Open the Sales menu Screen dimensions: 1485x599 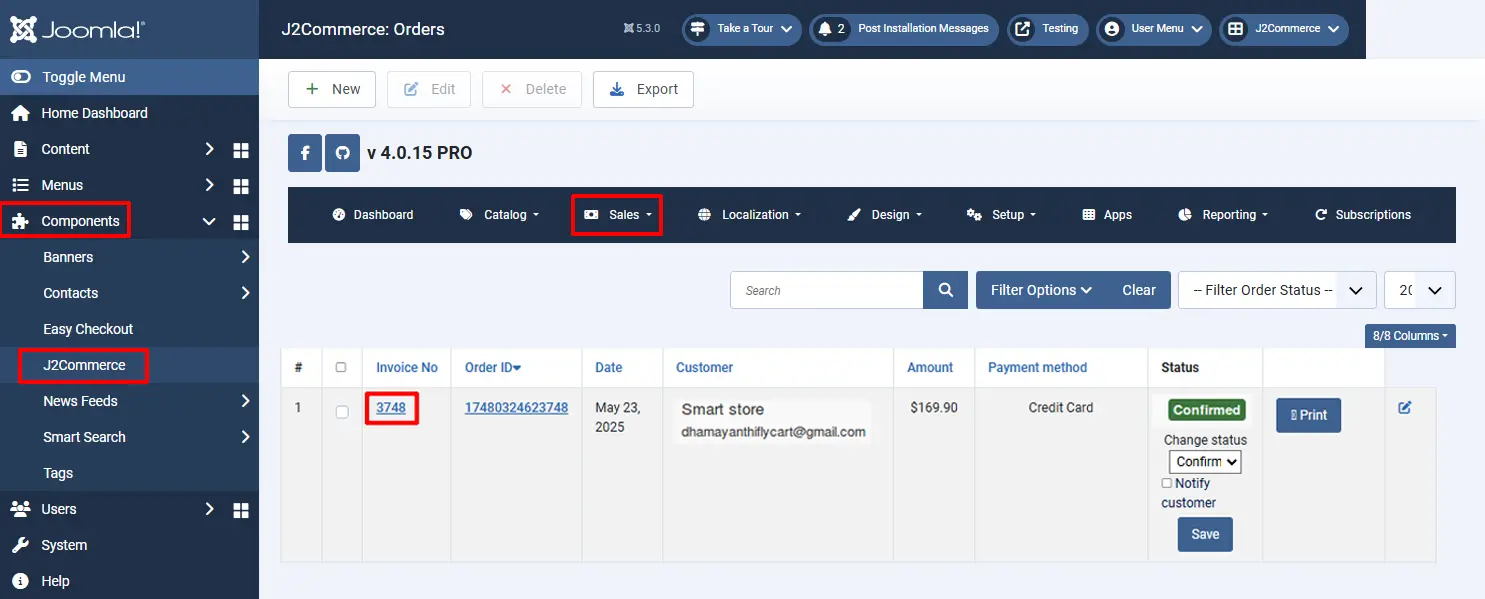(617, 215)
